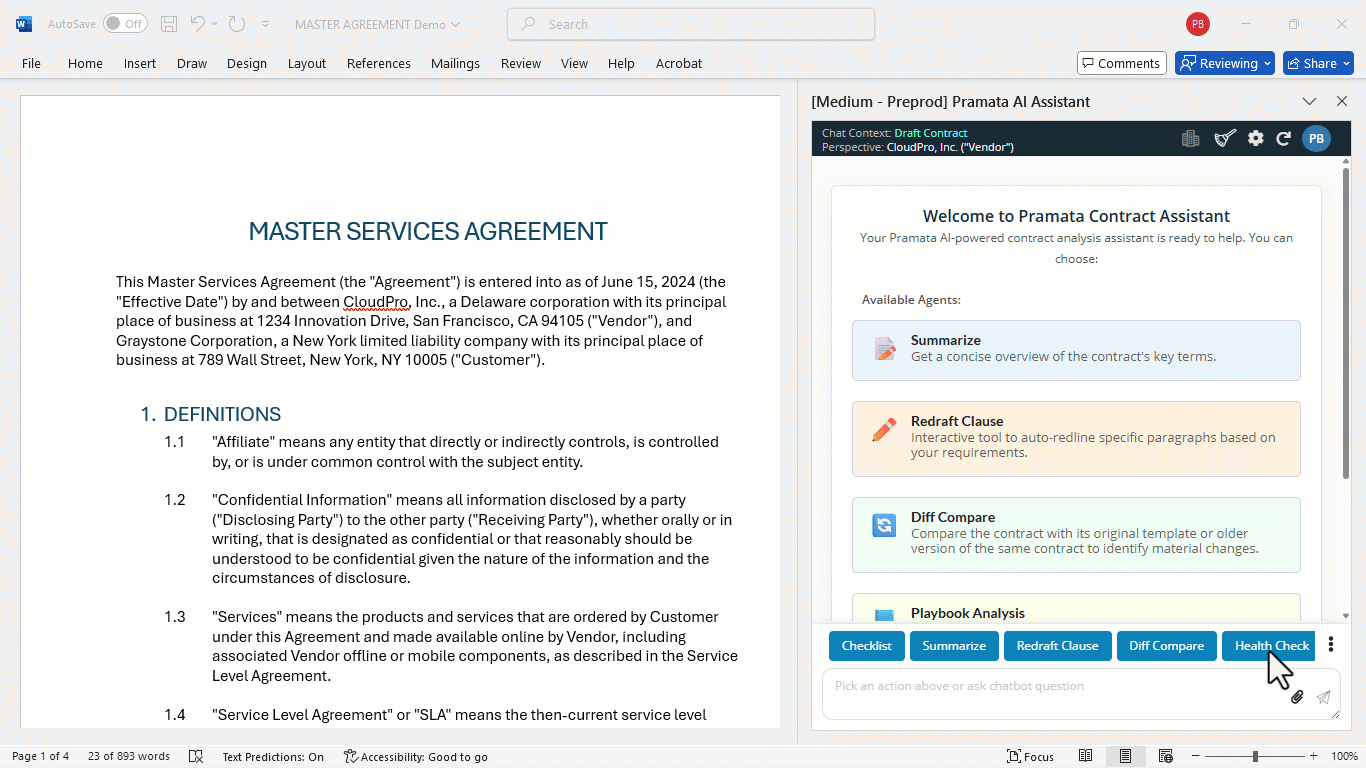Open the View ribbon tab
This screenshot has height=768, width=1366.
(x=574, y=63)
